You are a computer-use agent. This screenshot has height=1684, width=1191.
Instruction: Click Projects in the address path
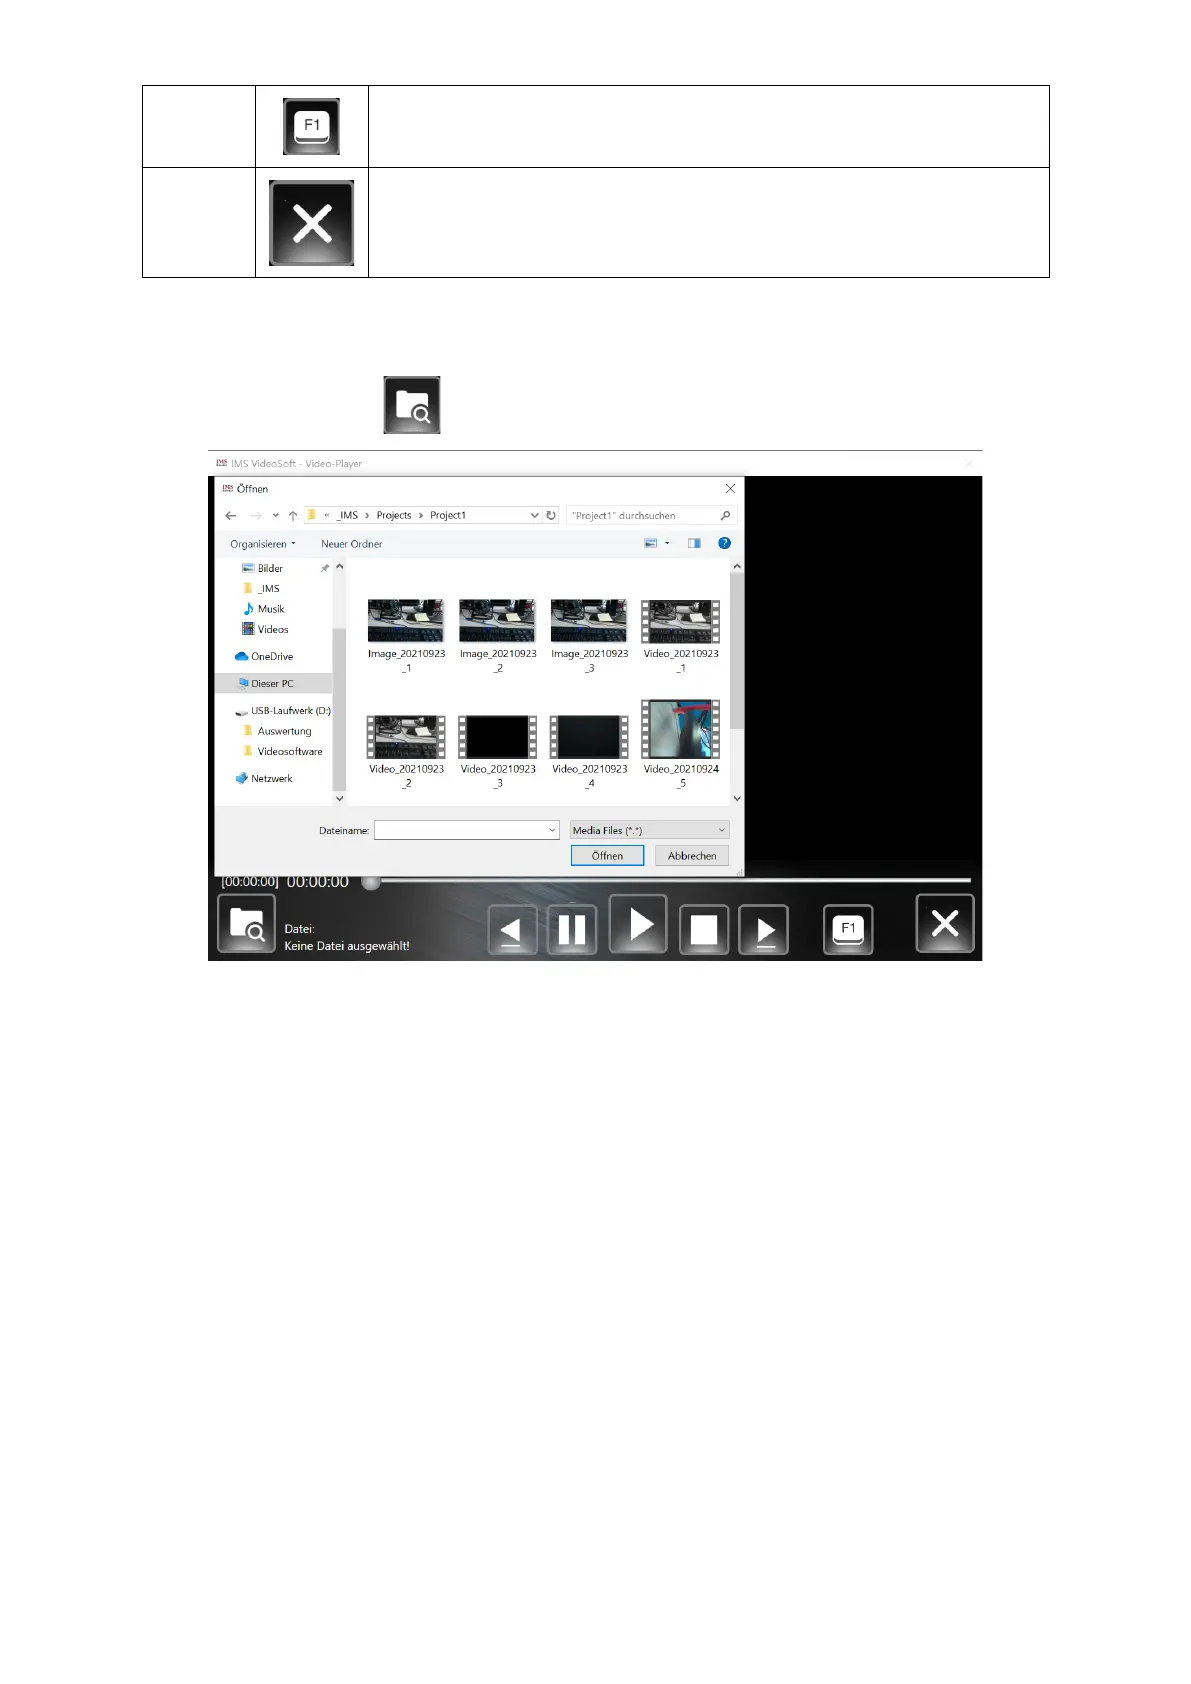point(394,516)
